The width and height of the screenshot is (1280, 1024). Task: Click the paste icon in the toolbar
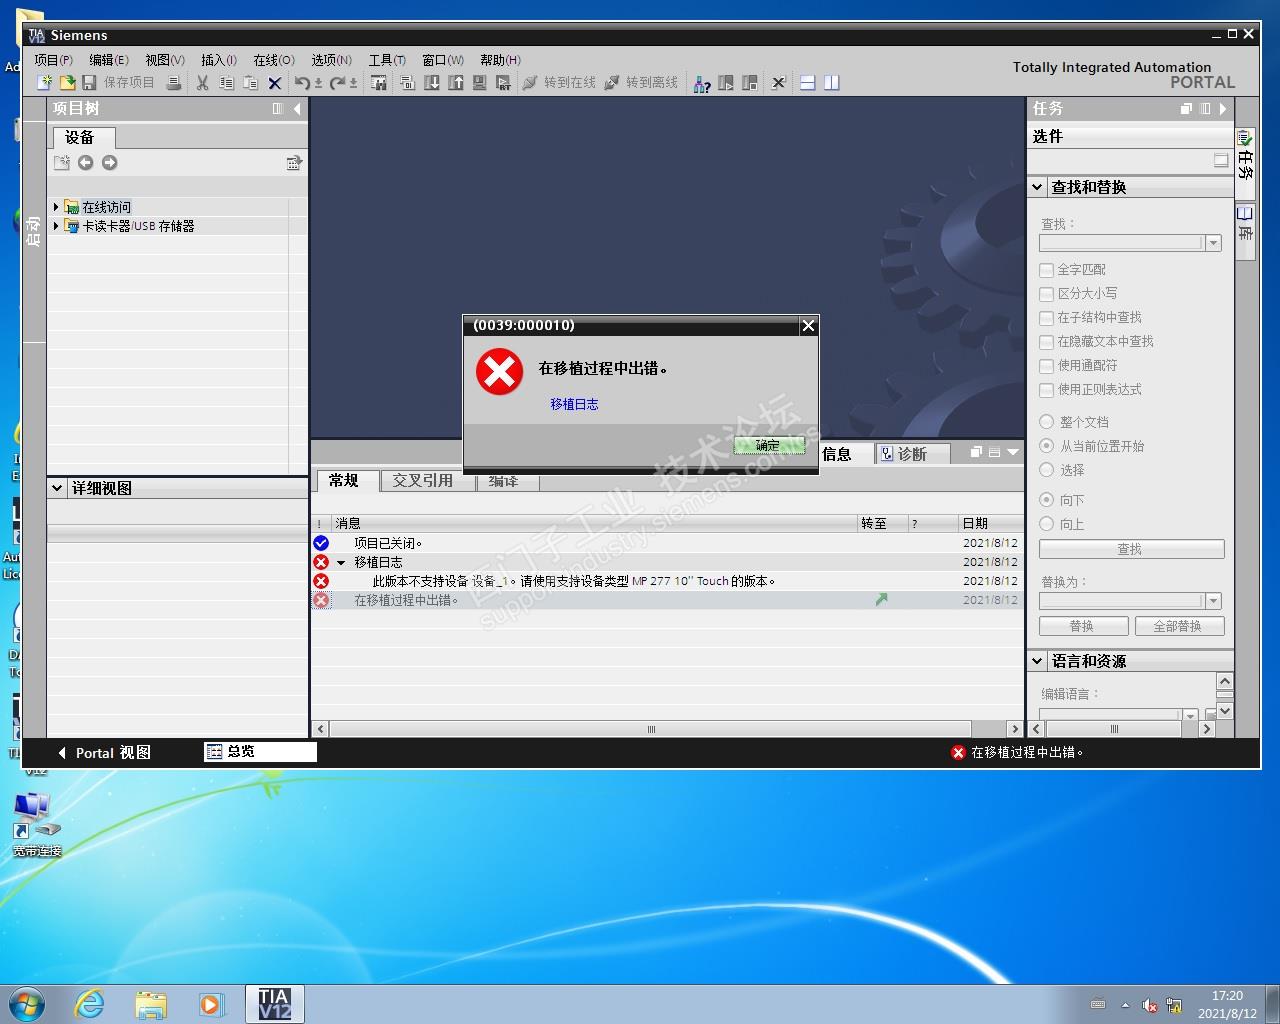point(251,83)
